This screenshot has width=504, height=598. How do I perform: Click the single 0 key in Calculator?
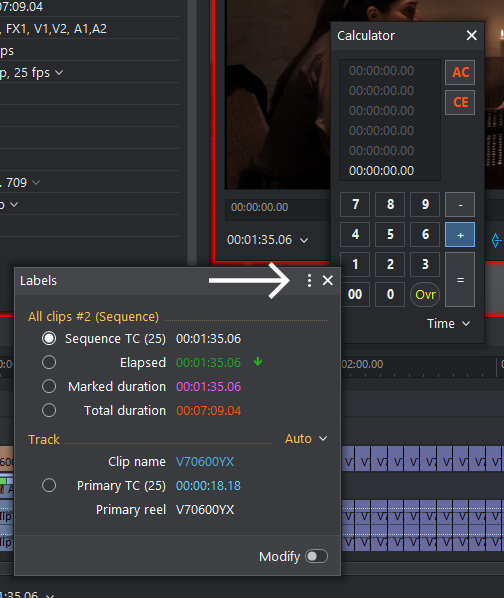pyautogui.click(x=390, y=294)
